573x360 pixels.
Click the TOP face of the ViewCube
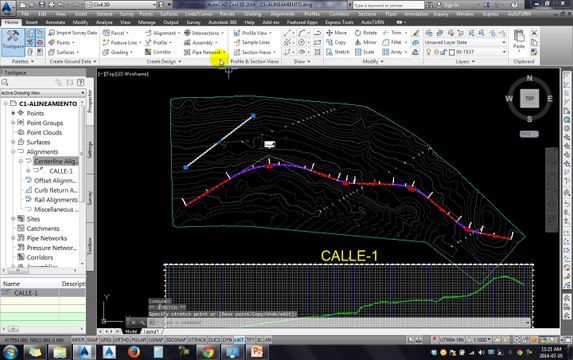point(530,98)
